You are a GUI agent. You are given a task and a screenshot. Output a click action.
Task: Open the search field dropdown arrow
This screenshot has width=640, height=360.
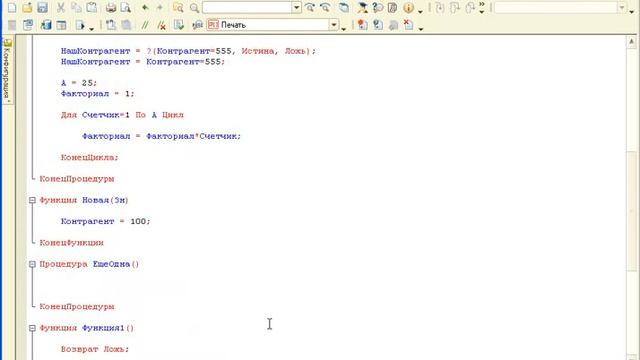click(x=296, y=7)
